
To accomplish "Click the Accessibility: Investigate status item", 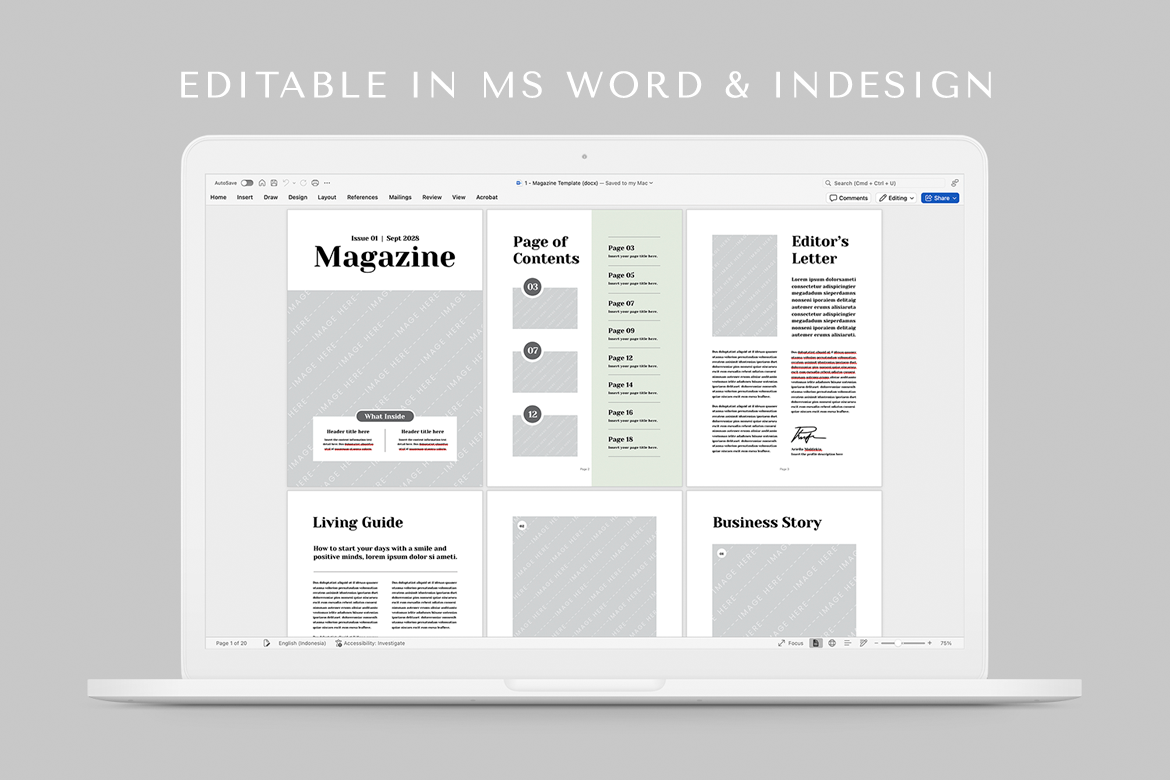I will pos(370,643).
